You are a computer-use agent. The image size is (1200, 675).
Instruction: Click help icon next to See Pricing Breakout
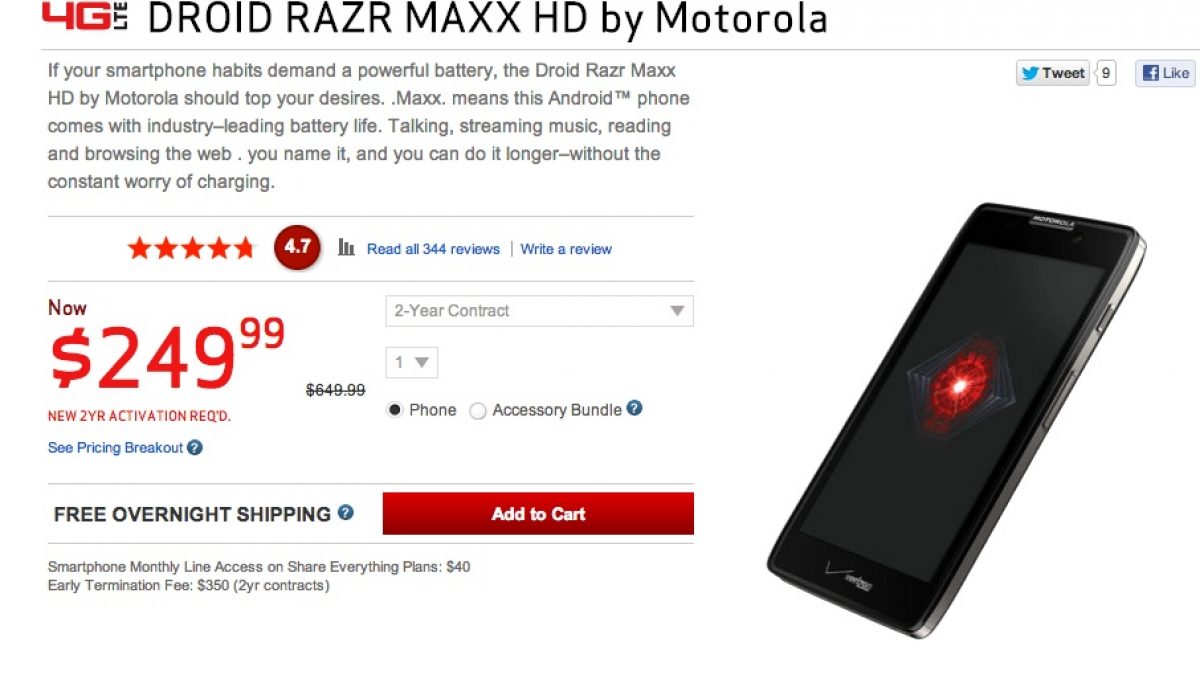195,448
